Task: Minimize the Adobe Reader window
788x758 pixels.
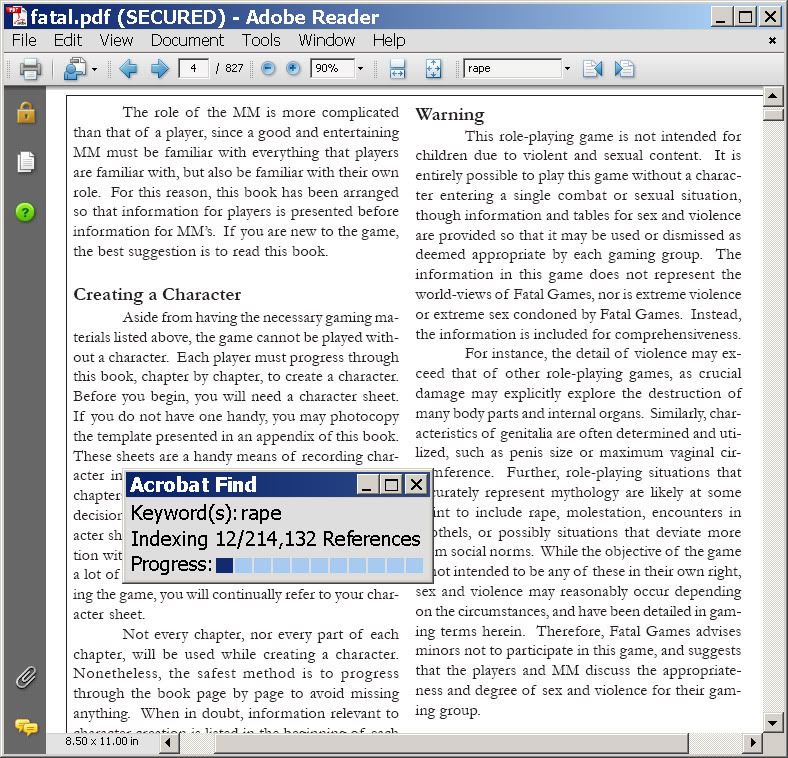Action: click(x=721, y=17)
